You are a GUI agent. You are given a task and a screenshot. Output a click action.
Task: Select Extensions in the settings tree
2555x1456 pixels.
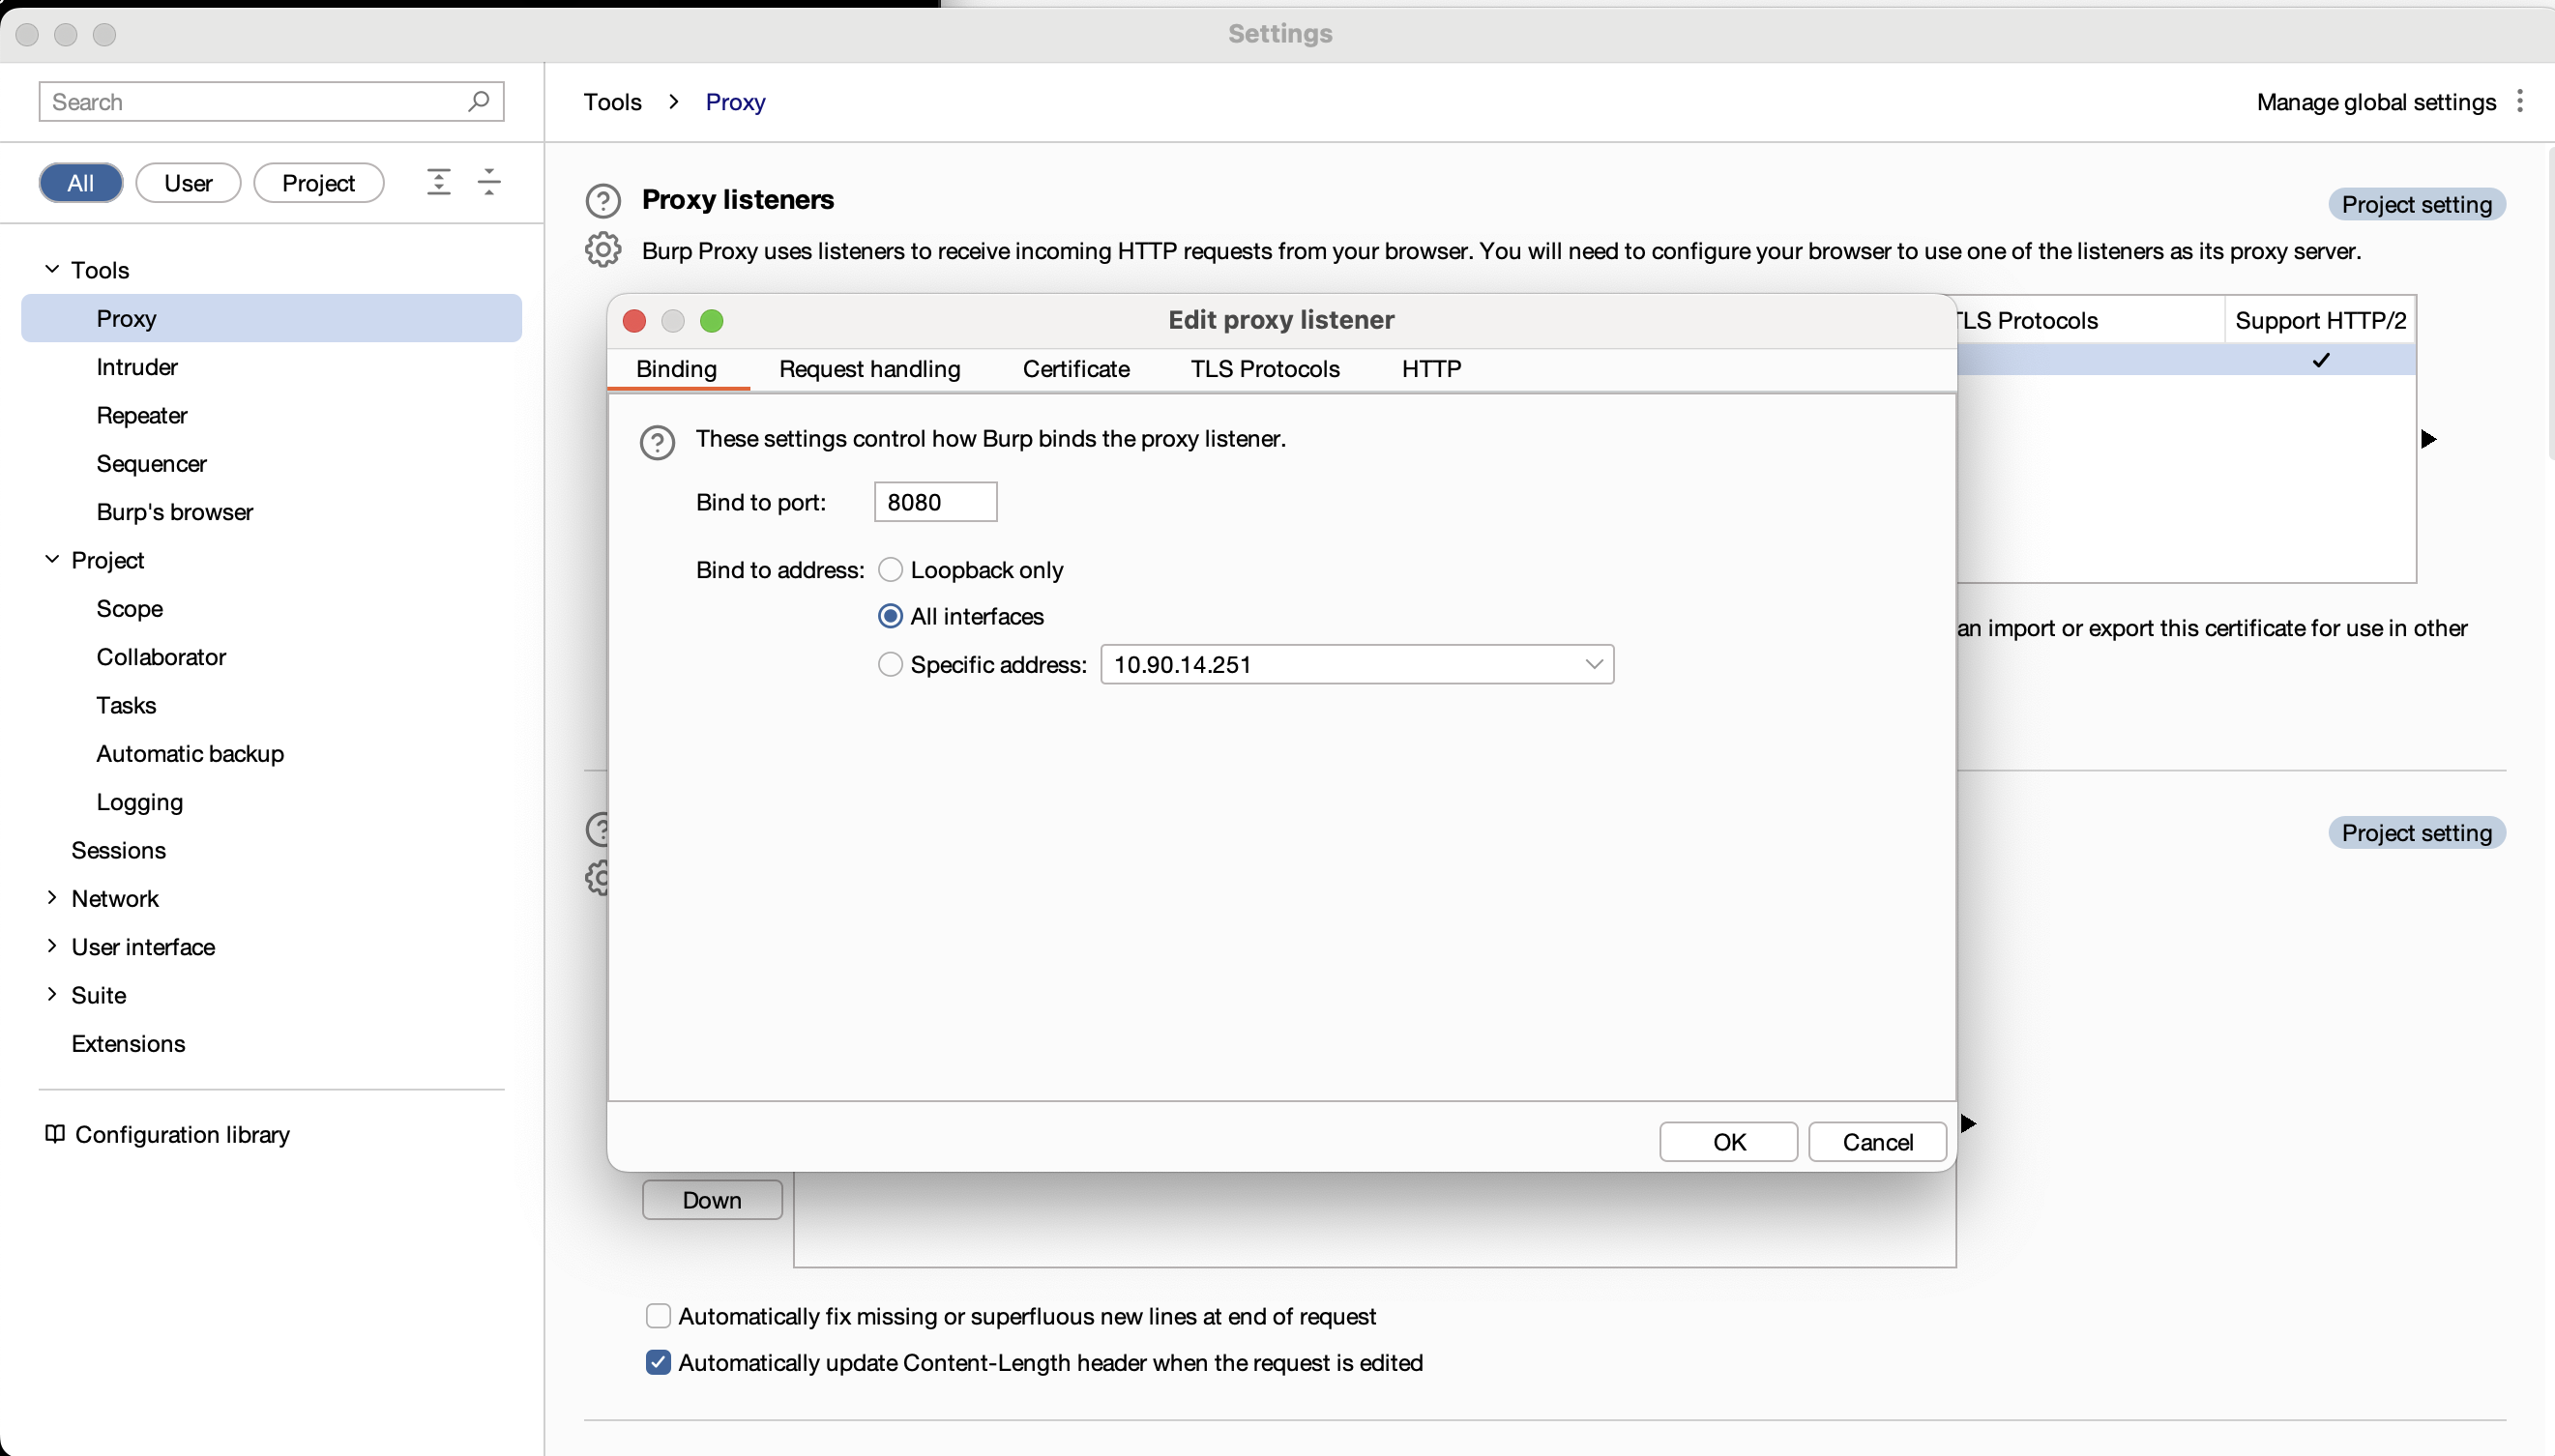click(128, 1043)
